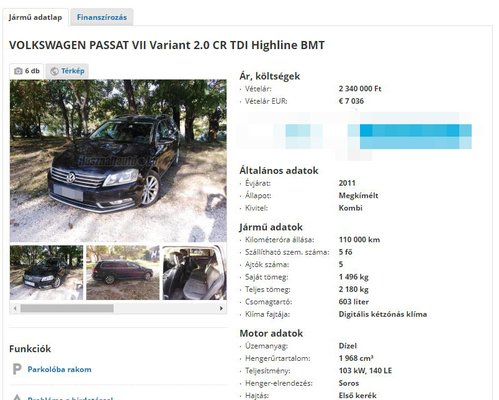499x400 pixels.
Task: Click the thumbnail scroller left arrow
Action: click(15, 308)
